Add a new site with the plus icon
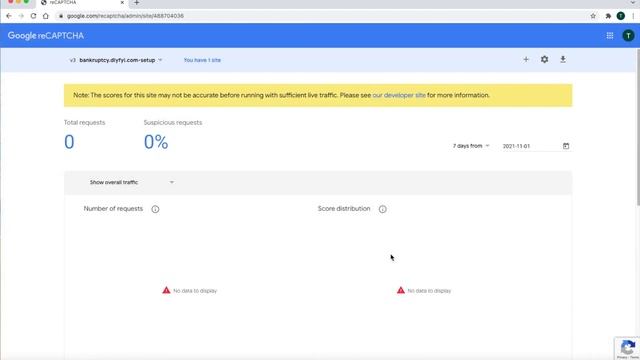 pyautogui.click(x=526, y=60)
